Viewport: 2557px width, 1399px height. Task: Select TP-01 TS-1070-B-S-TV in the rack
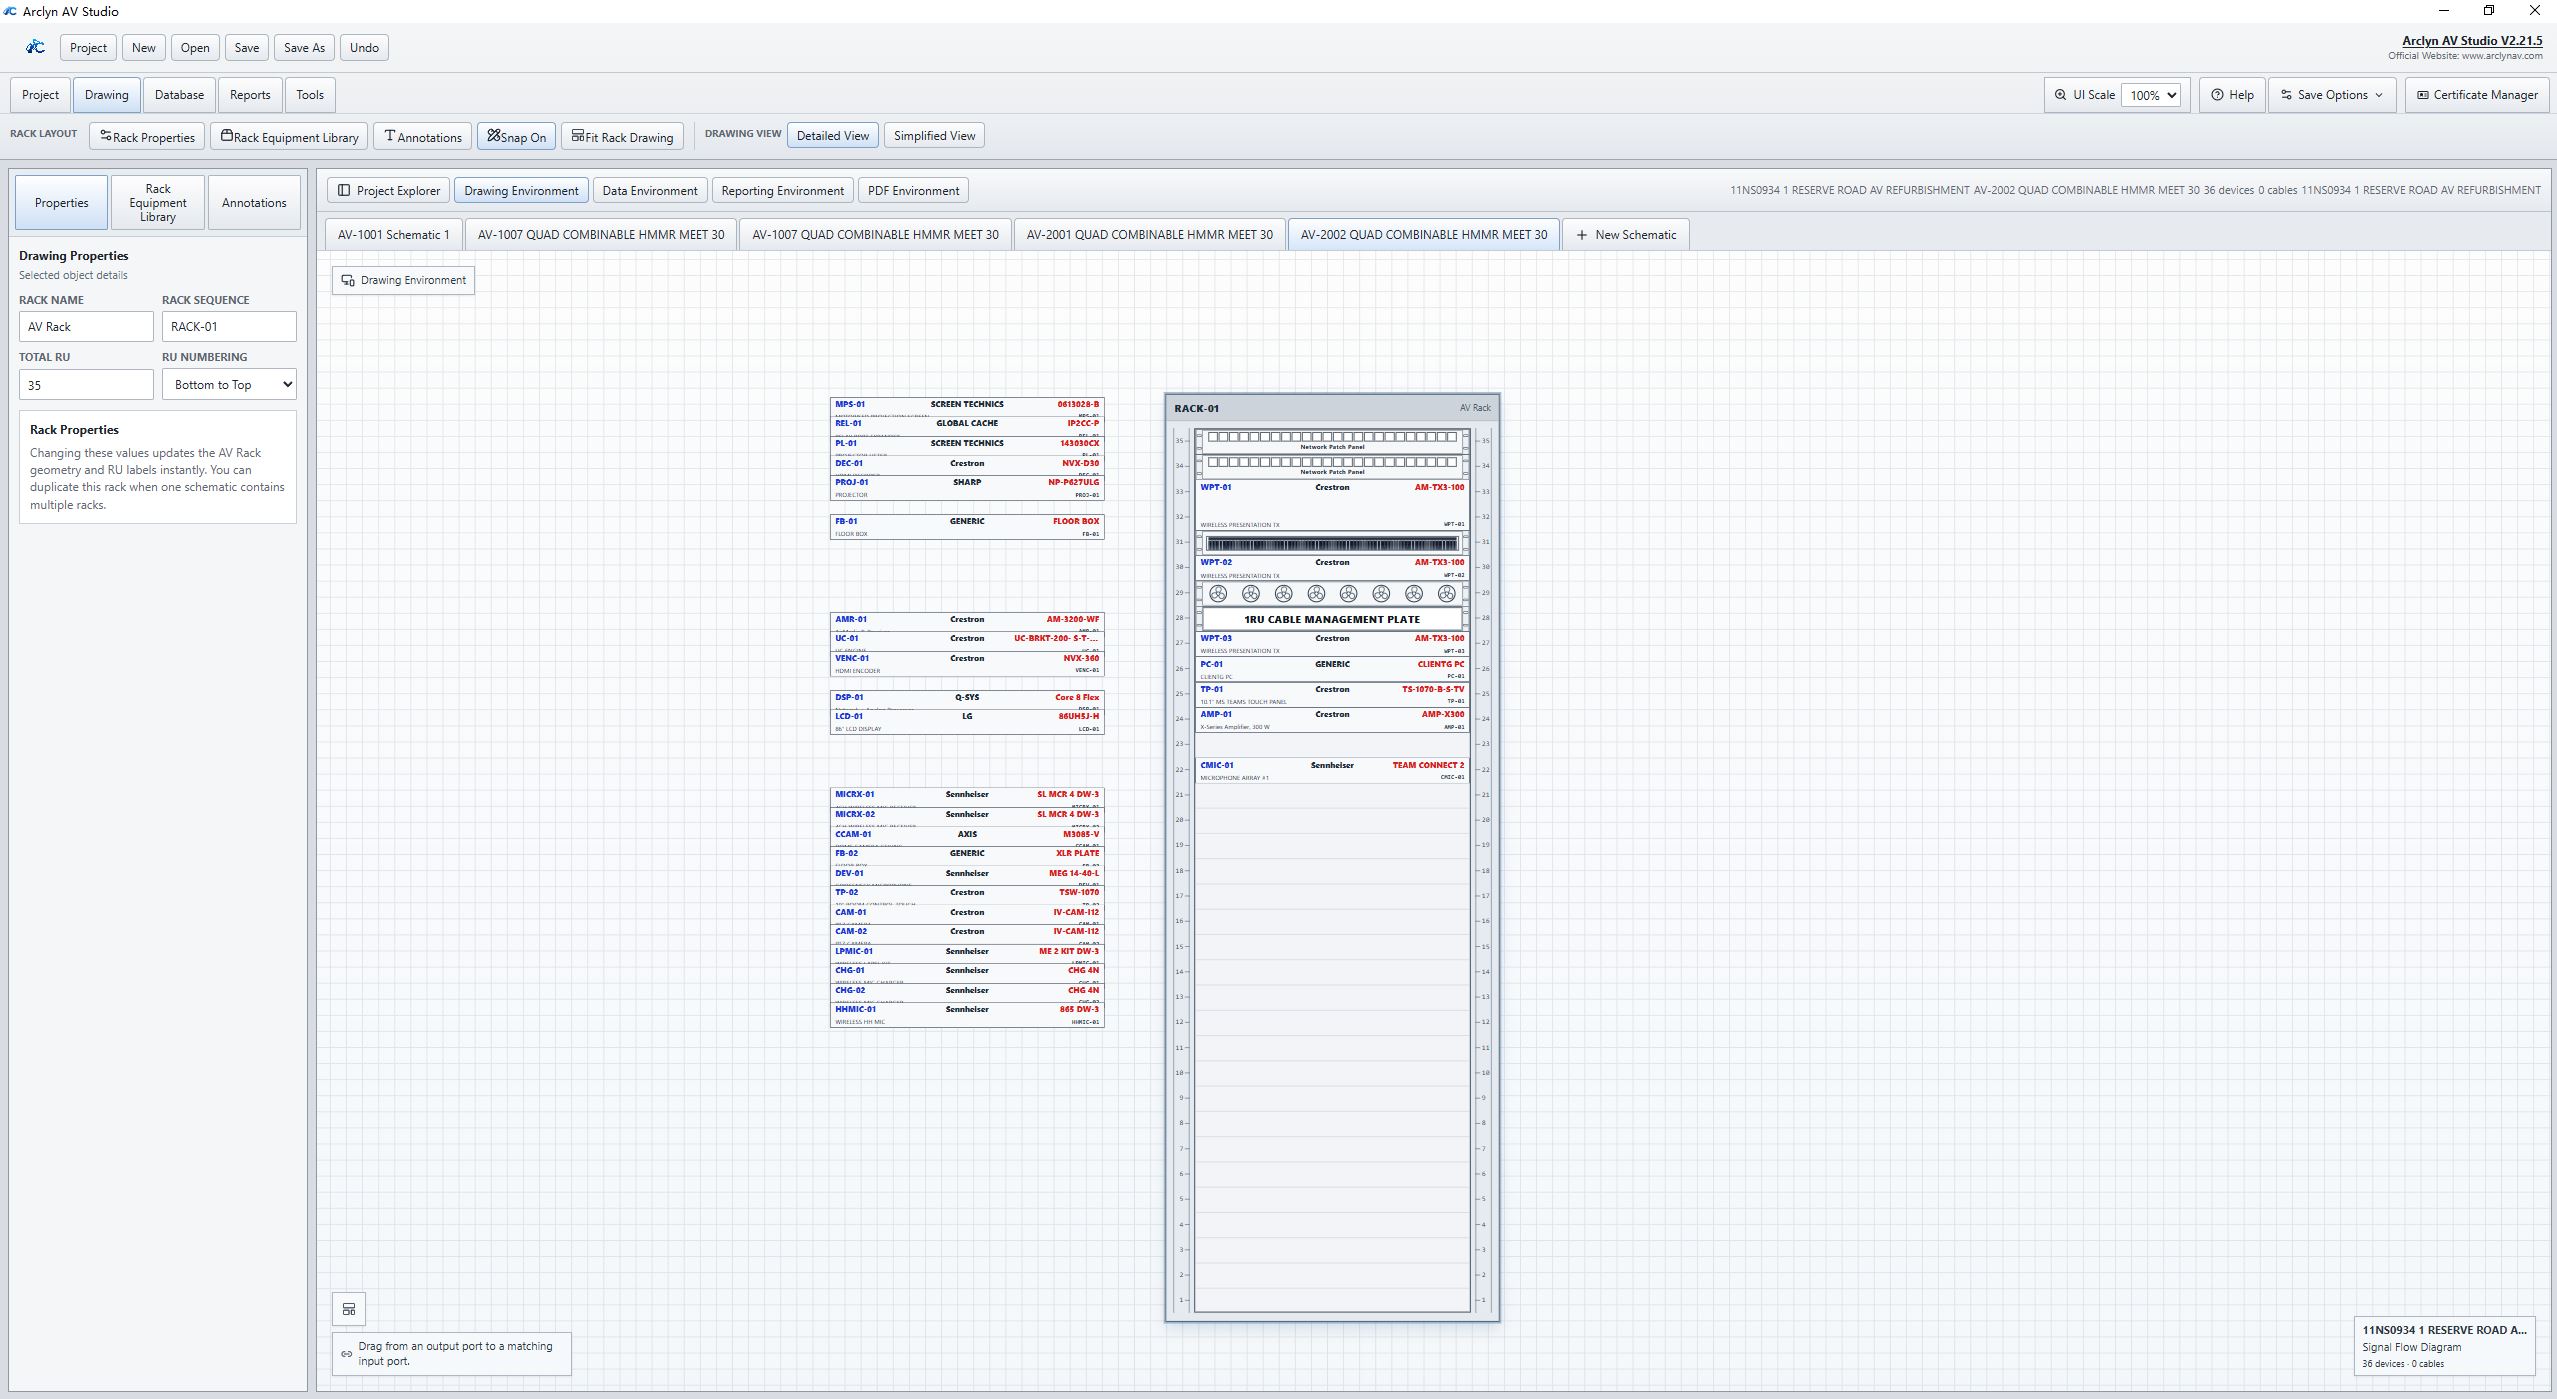pos(1332,695)
